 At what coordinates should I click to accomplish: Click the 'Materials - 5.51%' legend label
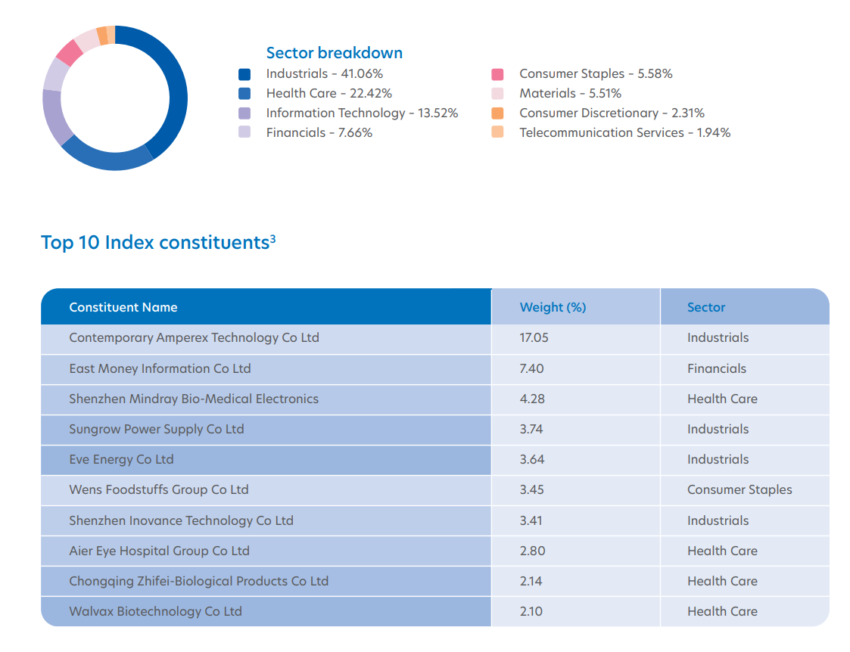[x=570, y=93]
